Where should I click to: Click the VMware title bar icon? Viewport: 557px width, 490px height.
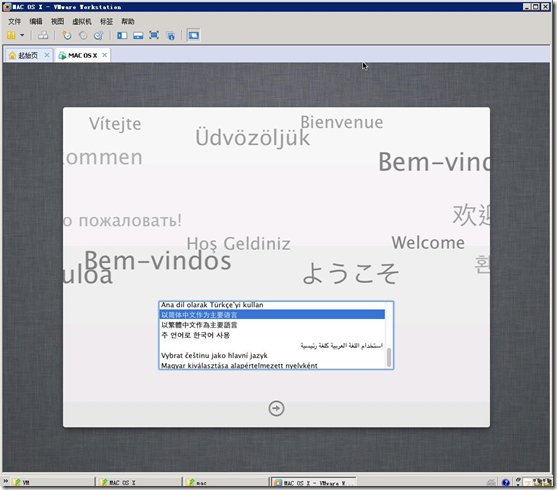coord(7,6)
